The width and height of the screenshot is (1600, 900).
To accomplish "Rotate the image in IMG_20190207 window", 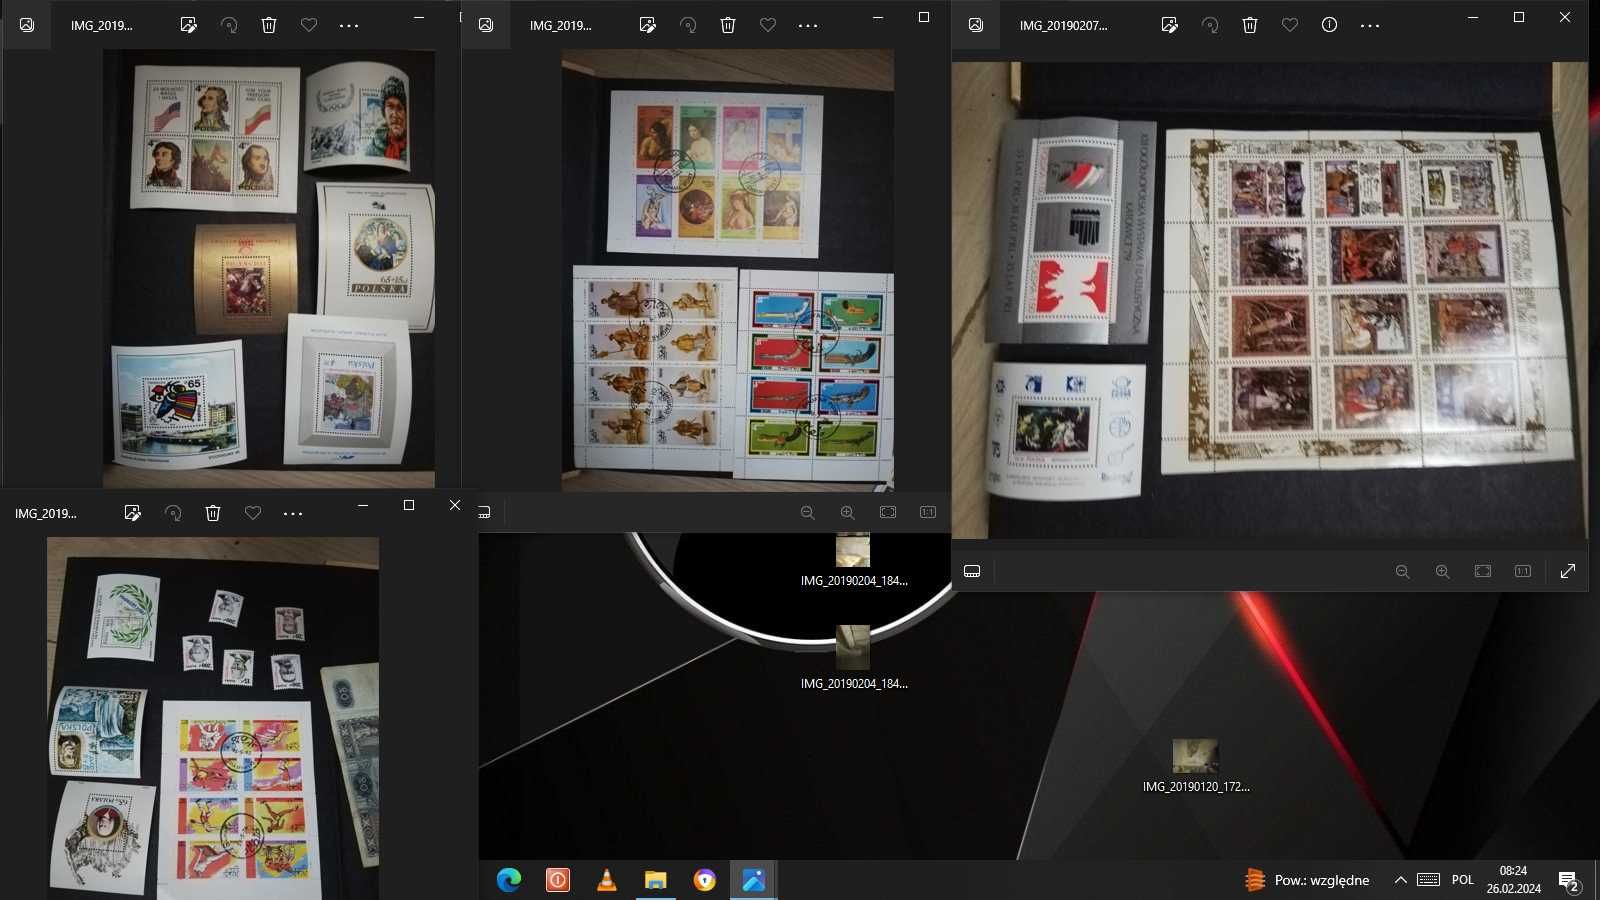I will [1210, 25].
